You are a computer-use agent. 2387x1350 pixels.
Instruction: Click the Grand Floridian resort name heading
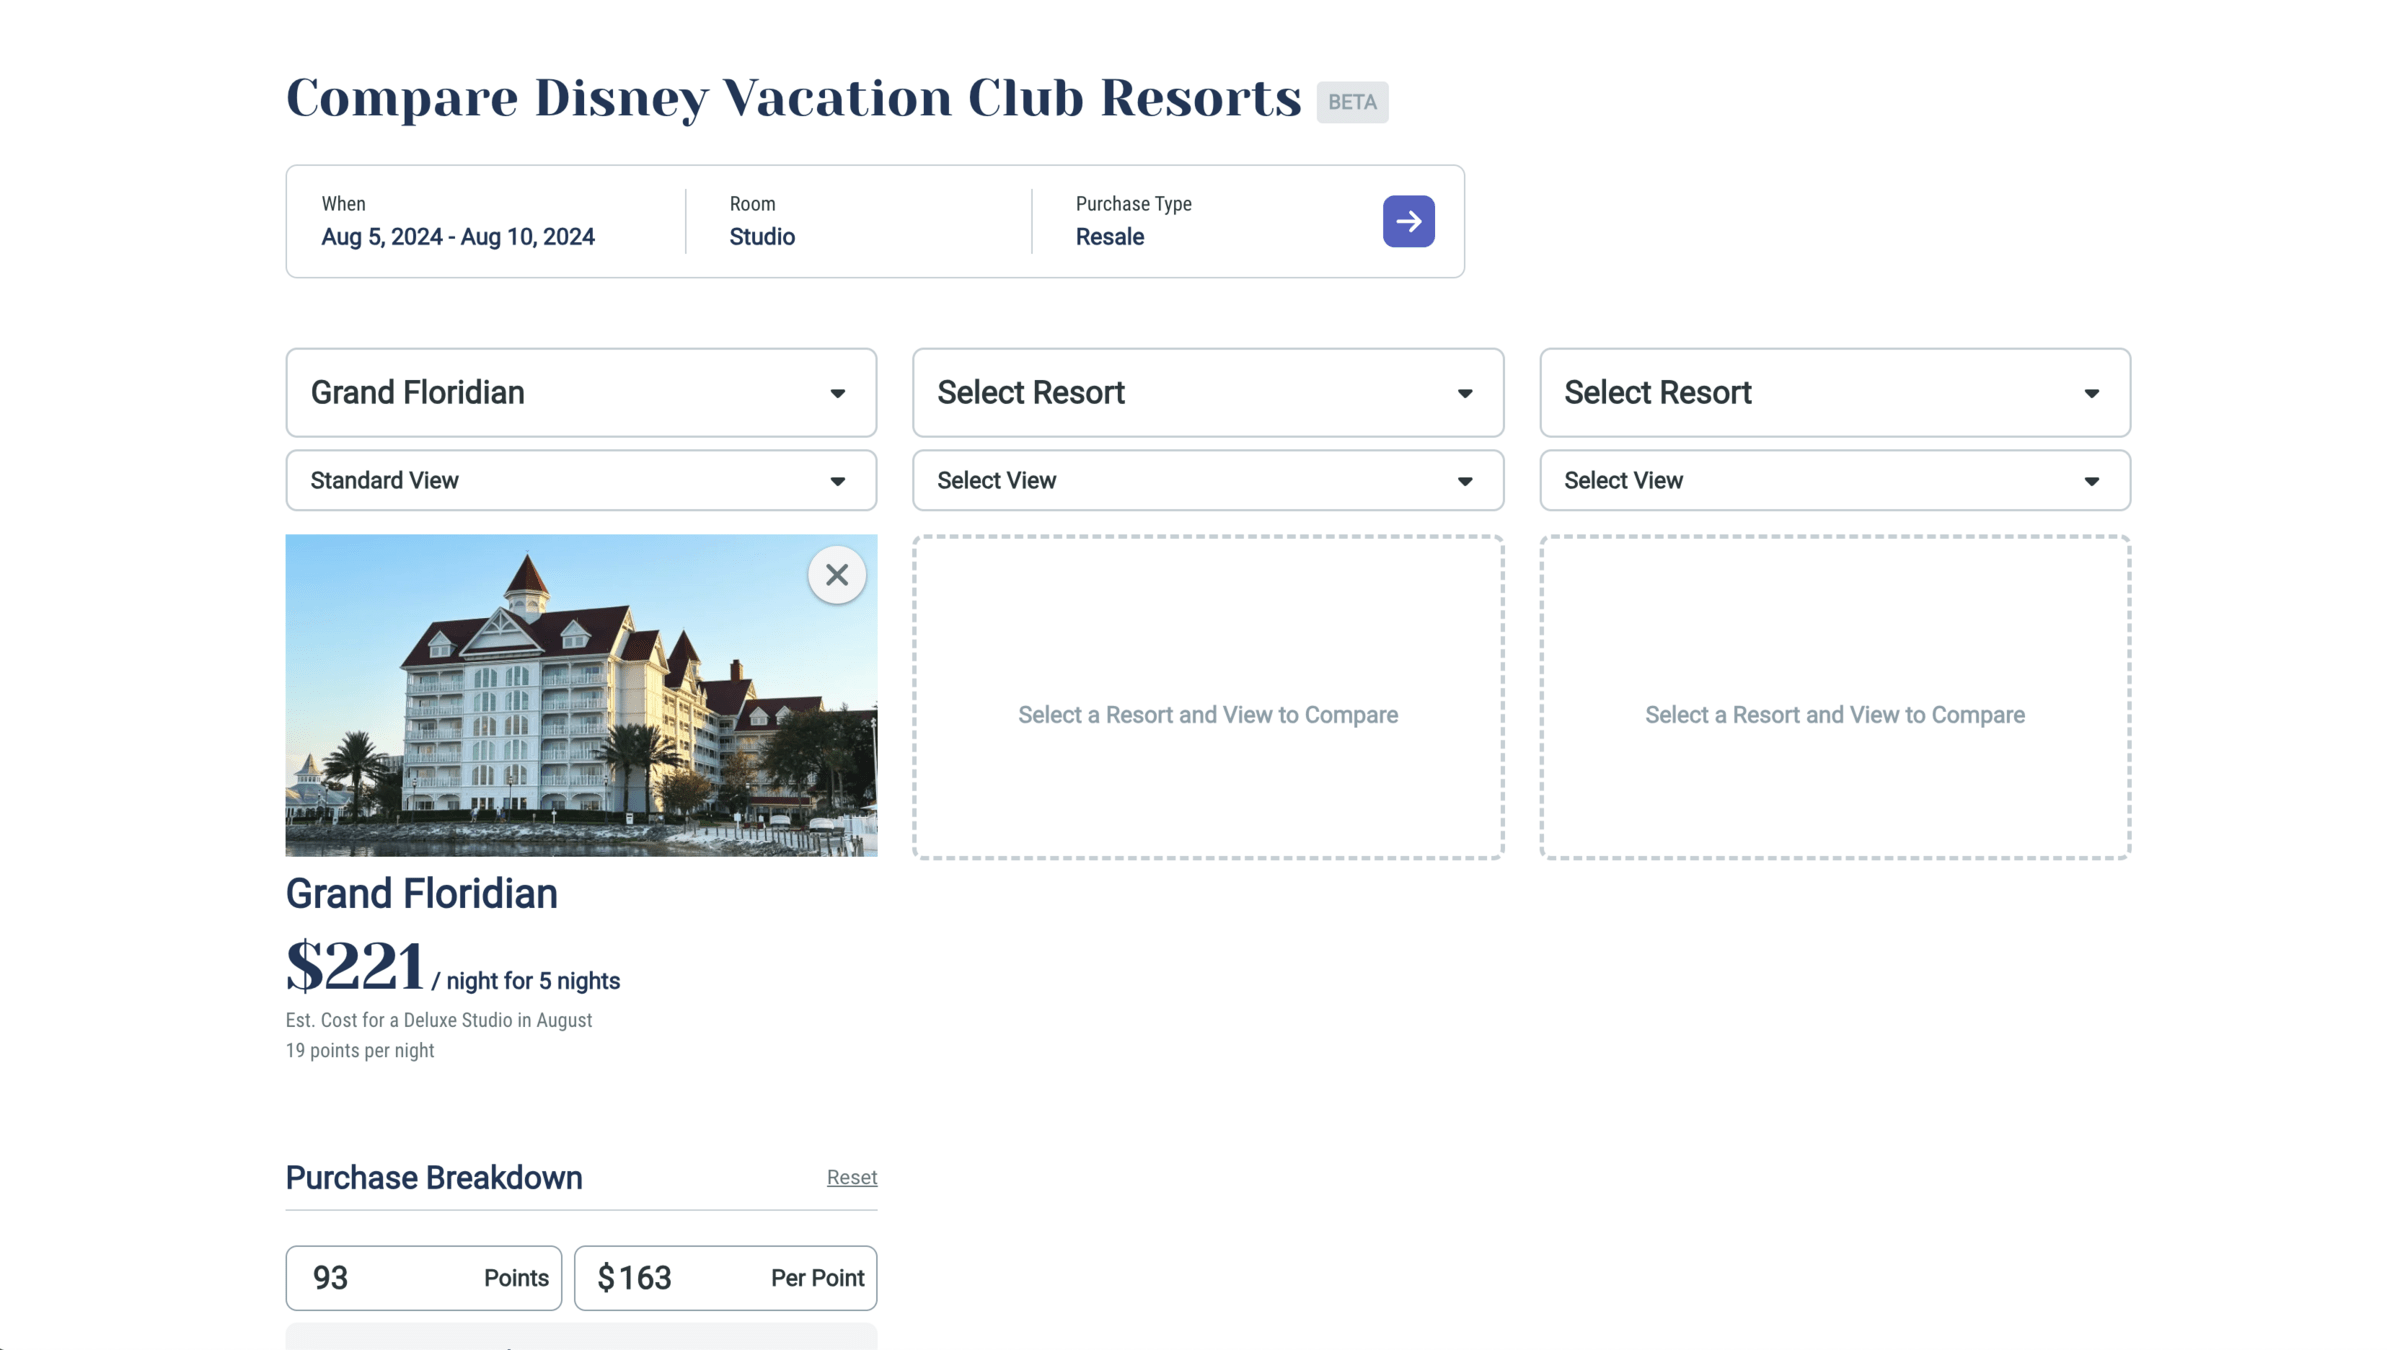(x=421, y=894)
